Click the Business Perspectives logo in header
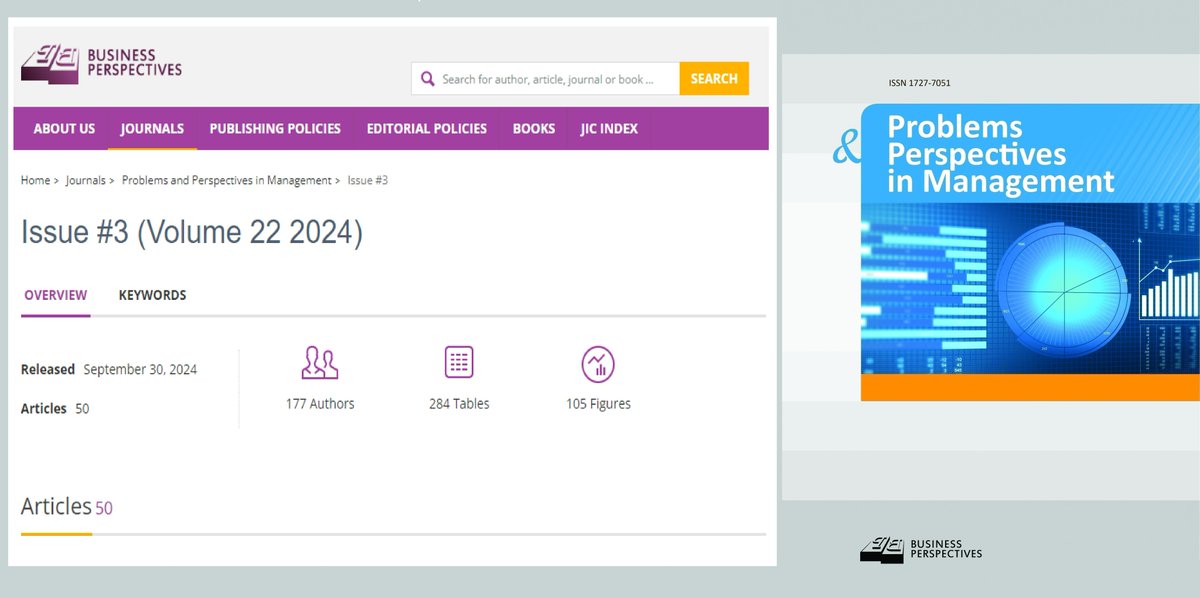Viewport: 1200px width, 598px height. 102,64
